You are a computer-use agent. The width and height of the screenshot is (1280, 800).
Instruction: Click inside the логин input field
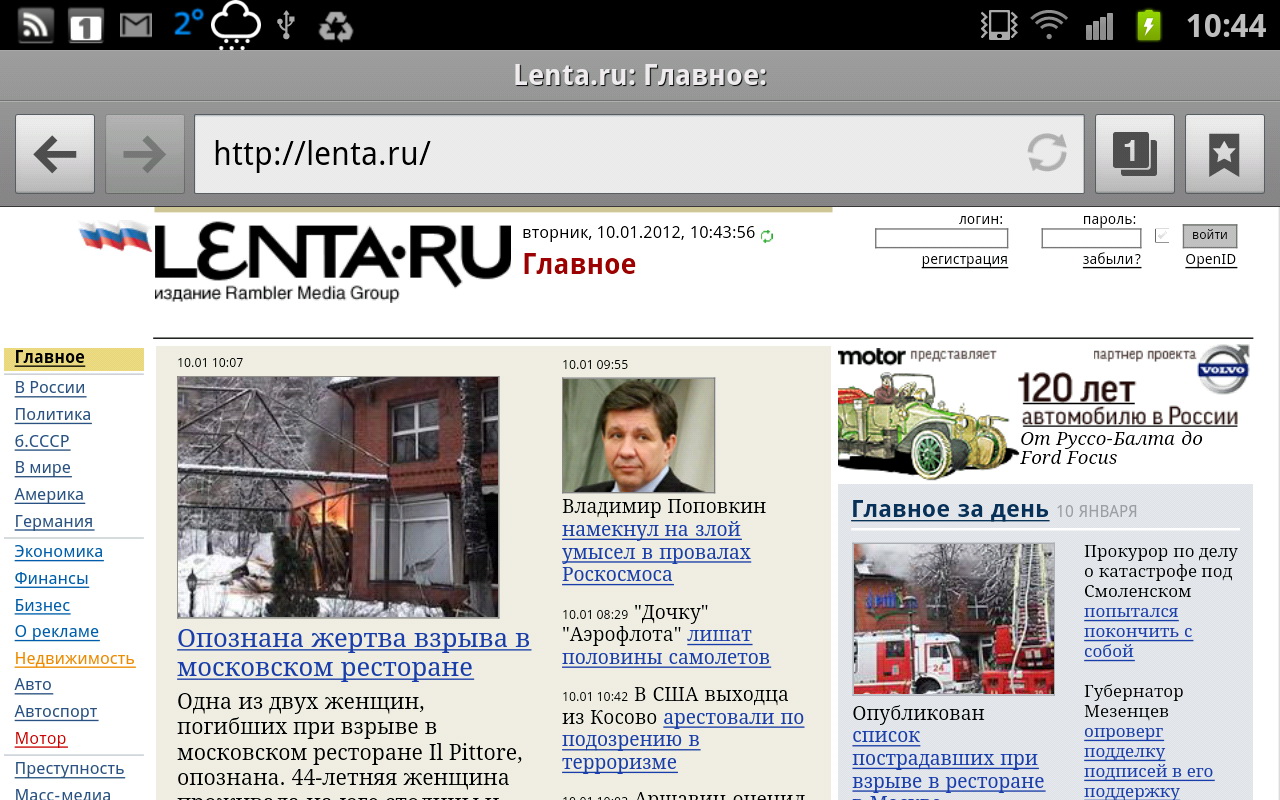[x=941, y=238]
